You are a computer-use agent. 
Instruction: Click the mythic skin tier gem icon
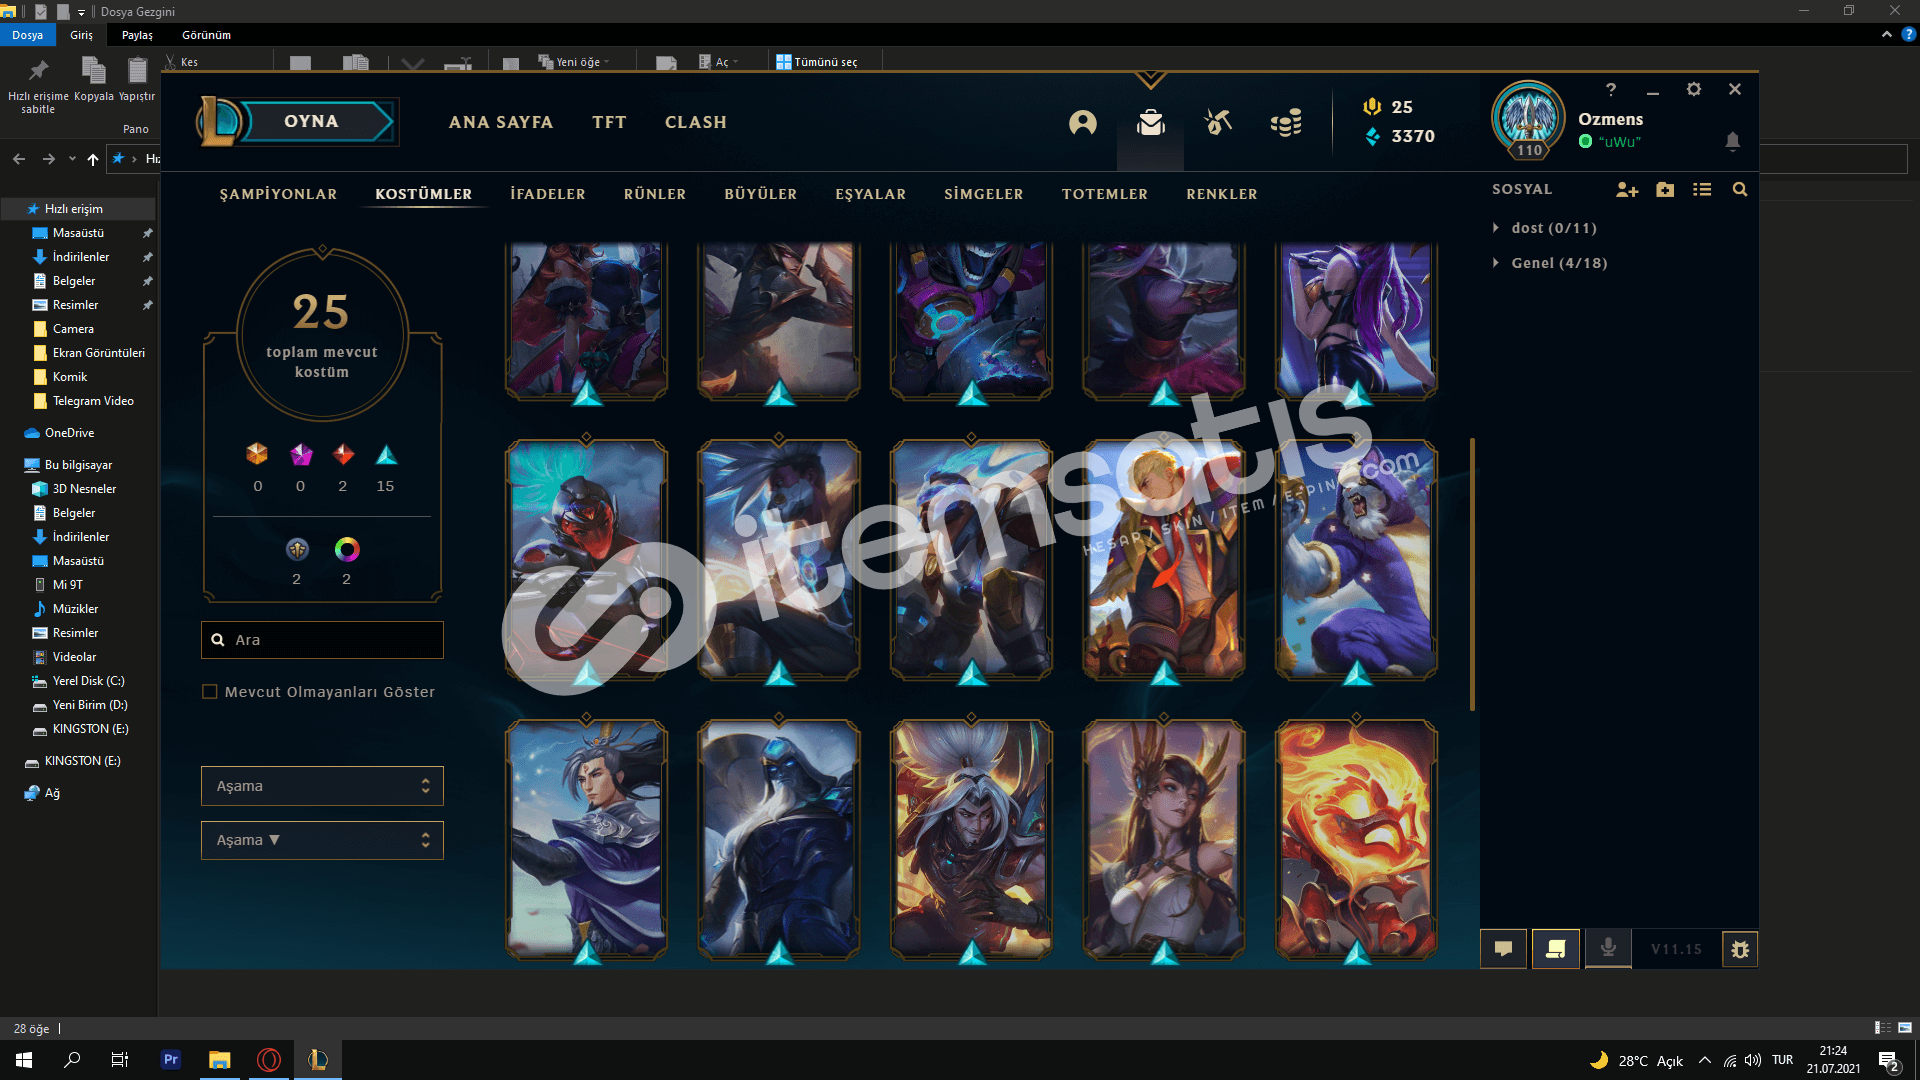click(x=301, y=455)
